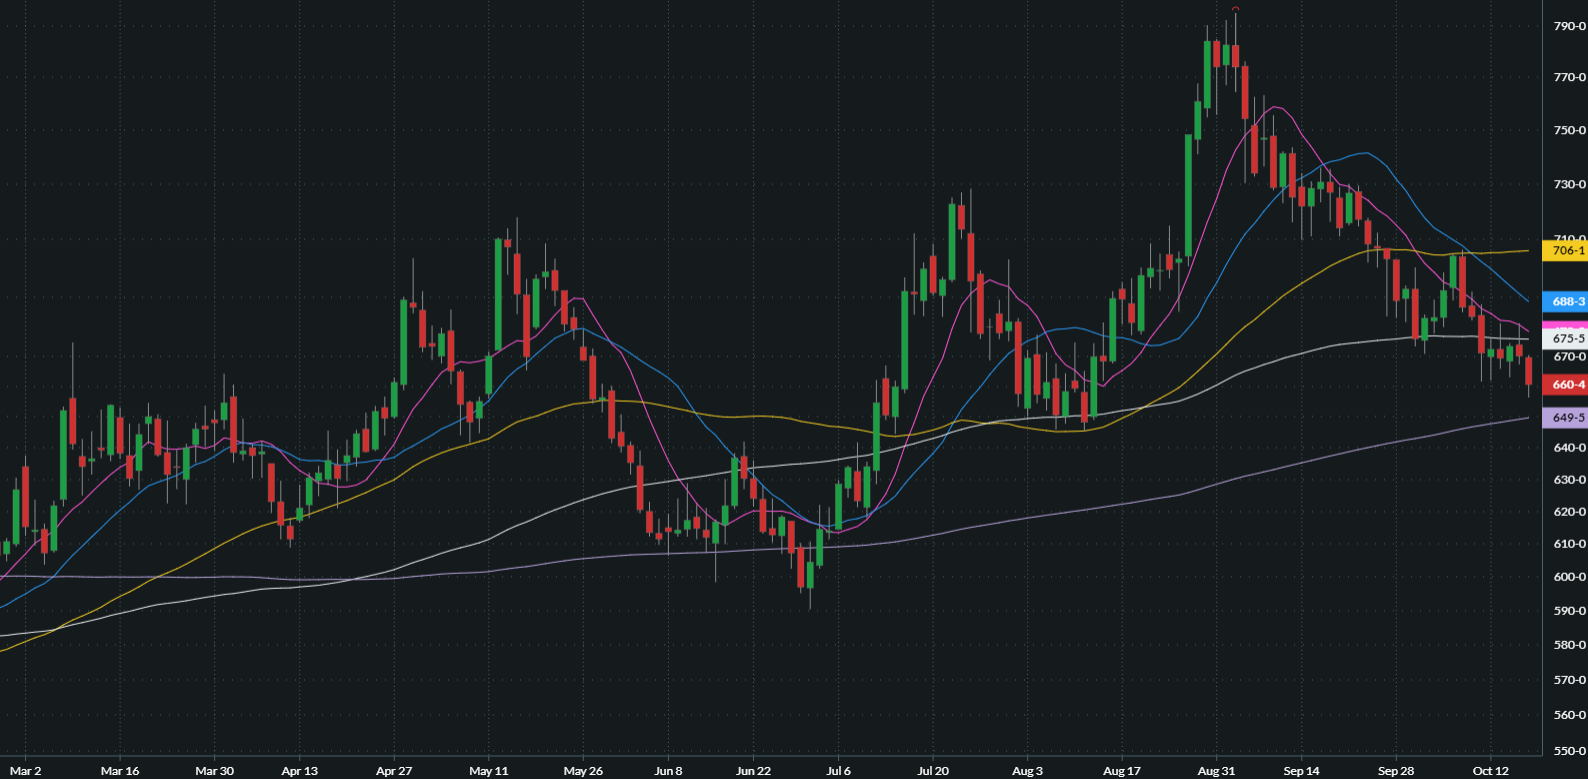This screenshot has width=1588, height=779.
Task: Click the 730-0 price axis label
Action: pyautogui.click(x=1569, y=184)
